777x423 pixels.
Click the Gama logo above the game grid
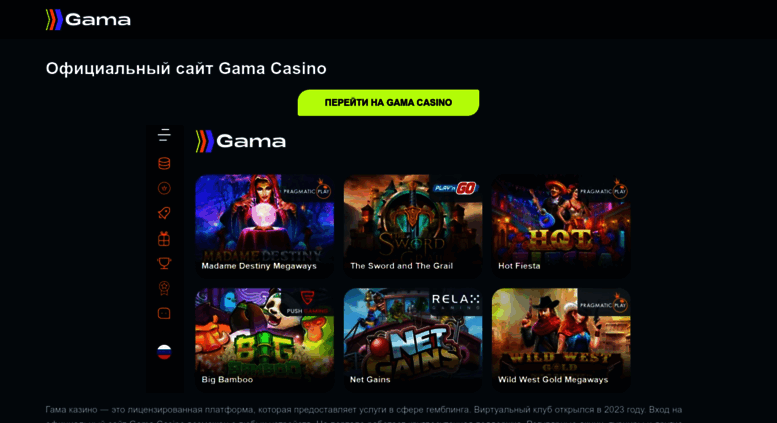241,141
